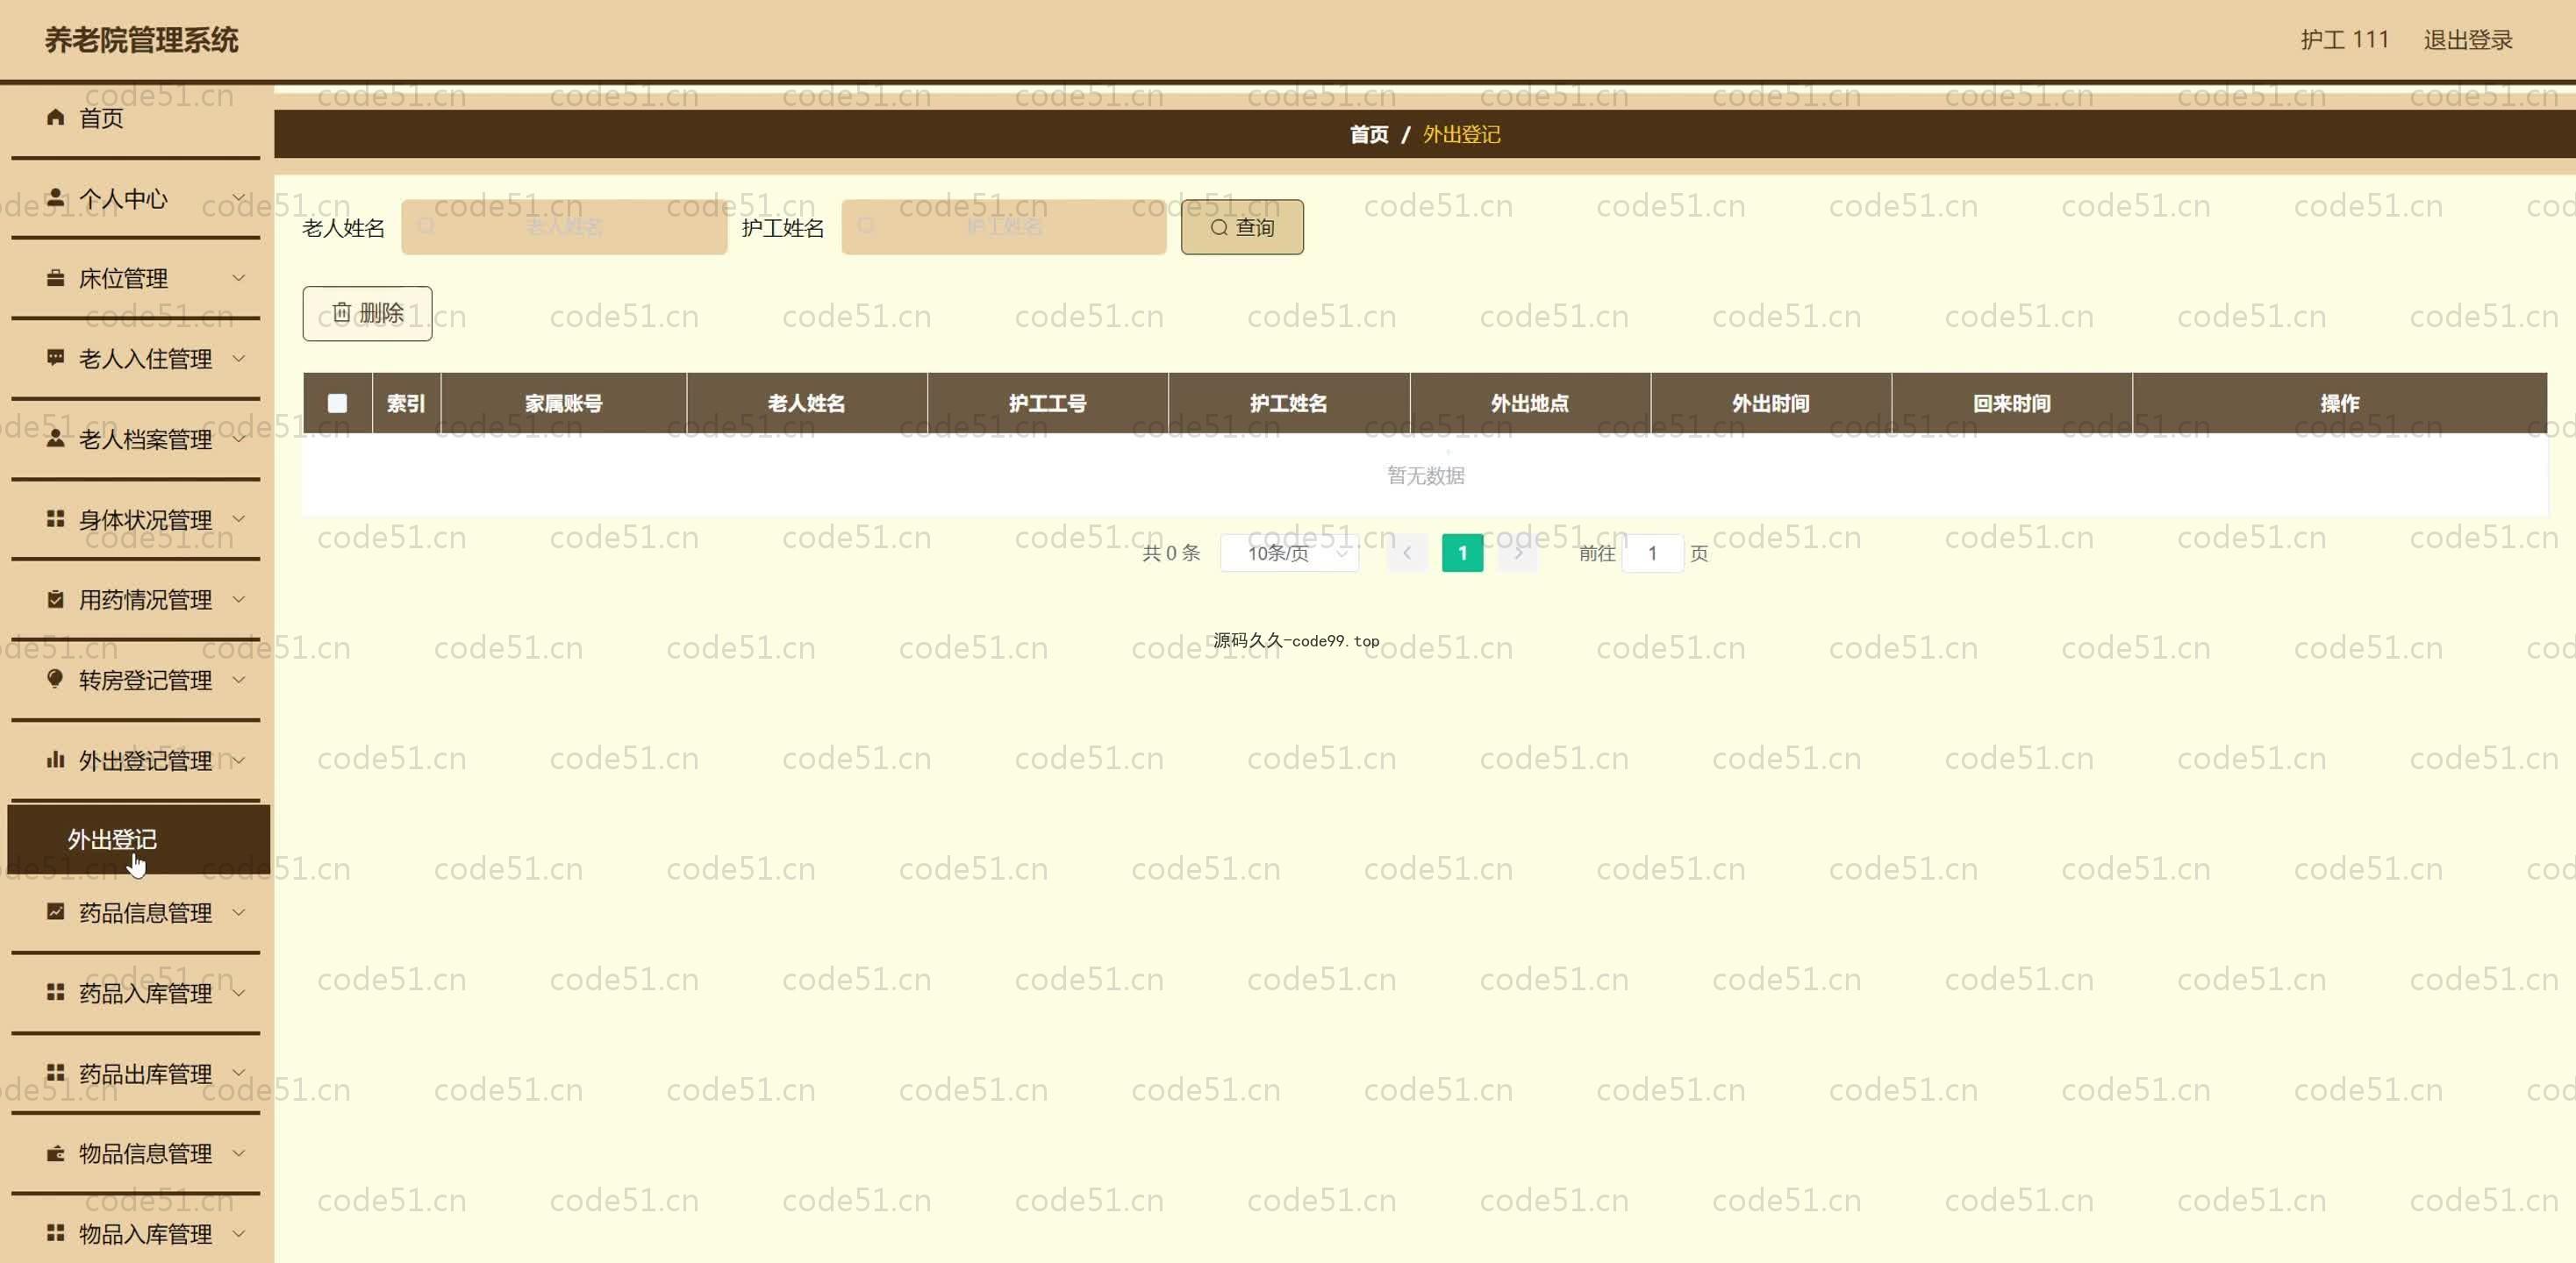
Task: Expand the 身体状况管理 chevron
Action: pos(239,518)
